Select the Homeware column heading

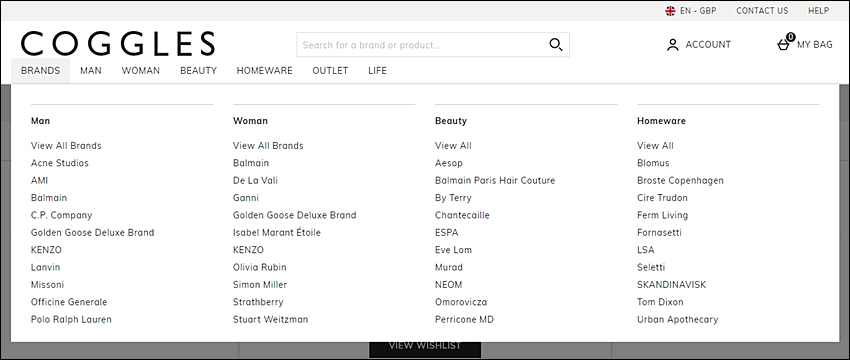pyautogui.click(x=661, y=121)
